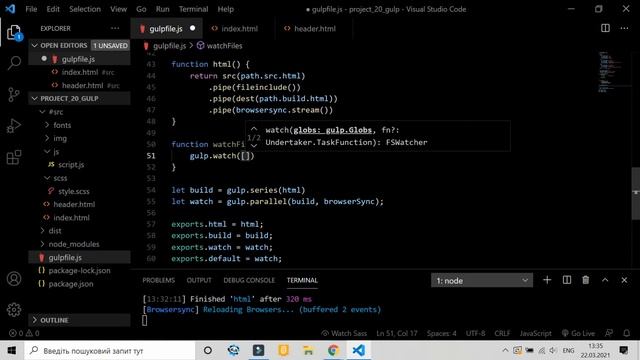Collapse the Open Editors section
The image size is (640, 360).
click(x=35, y=45)
